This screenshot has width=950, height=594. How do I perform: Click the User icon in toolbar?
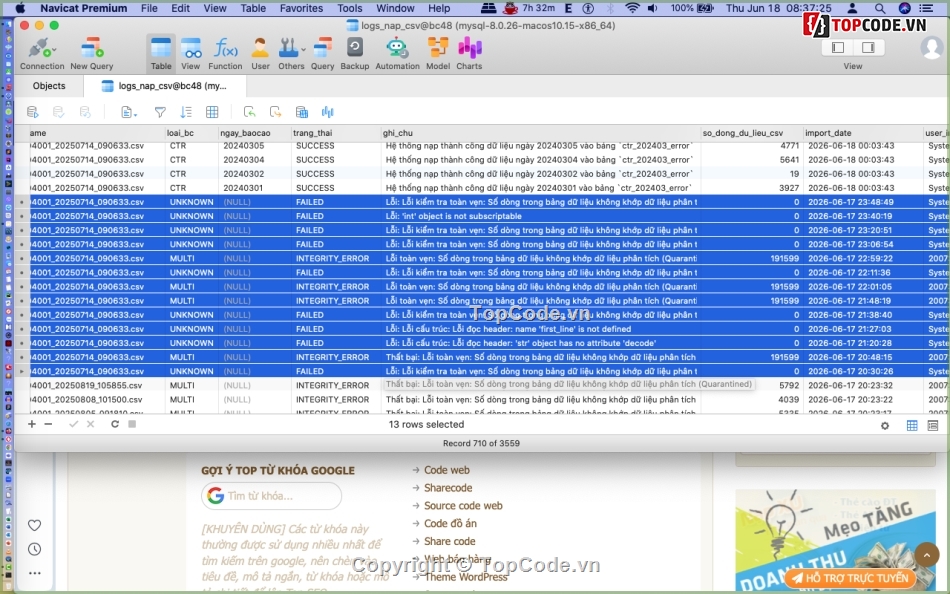(260, 53)
